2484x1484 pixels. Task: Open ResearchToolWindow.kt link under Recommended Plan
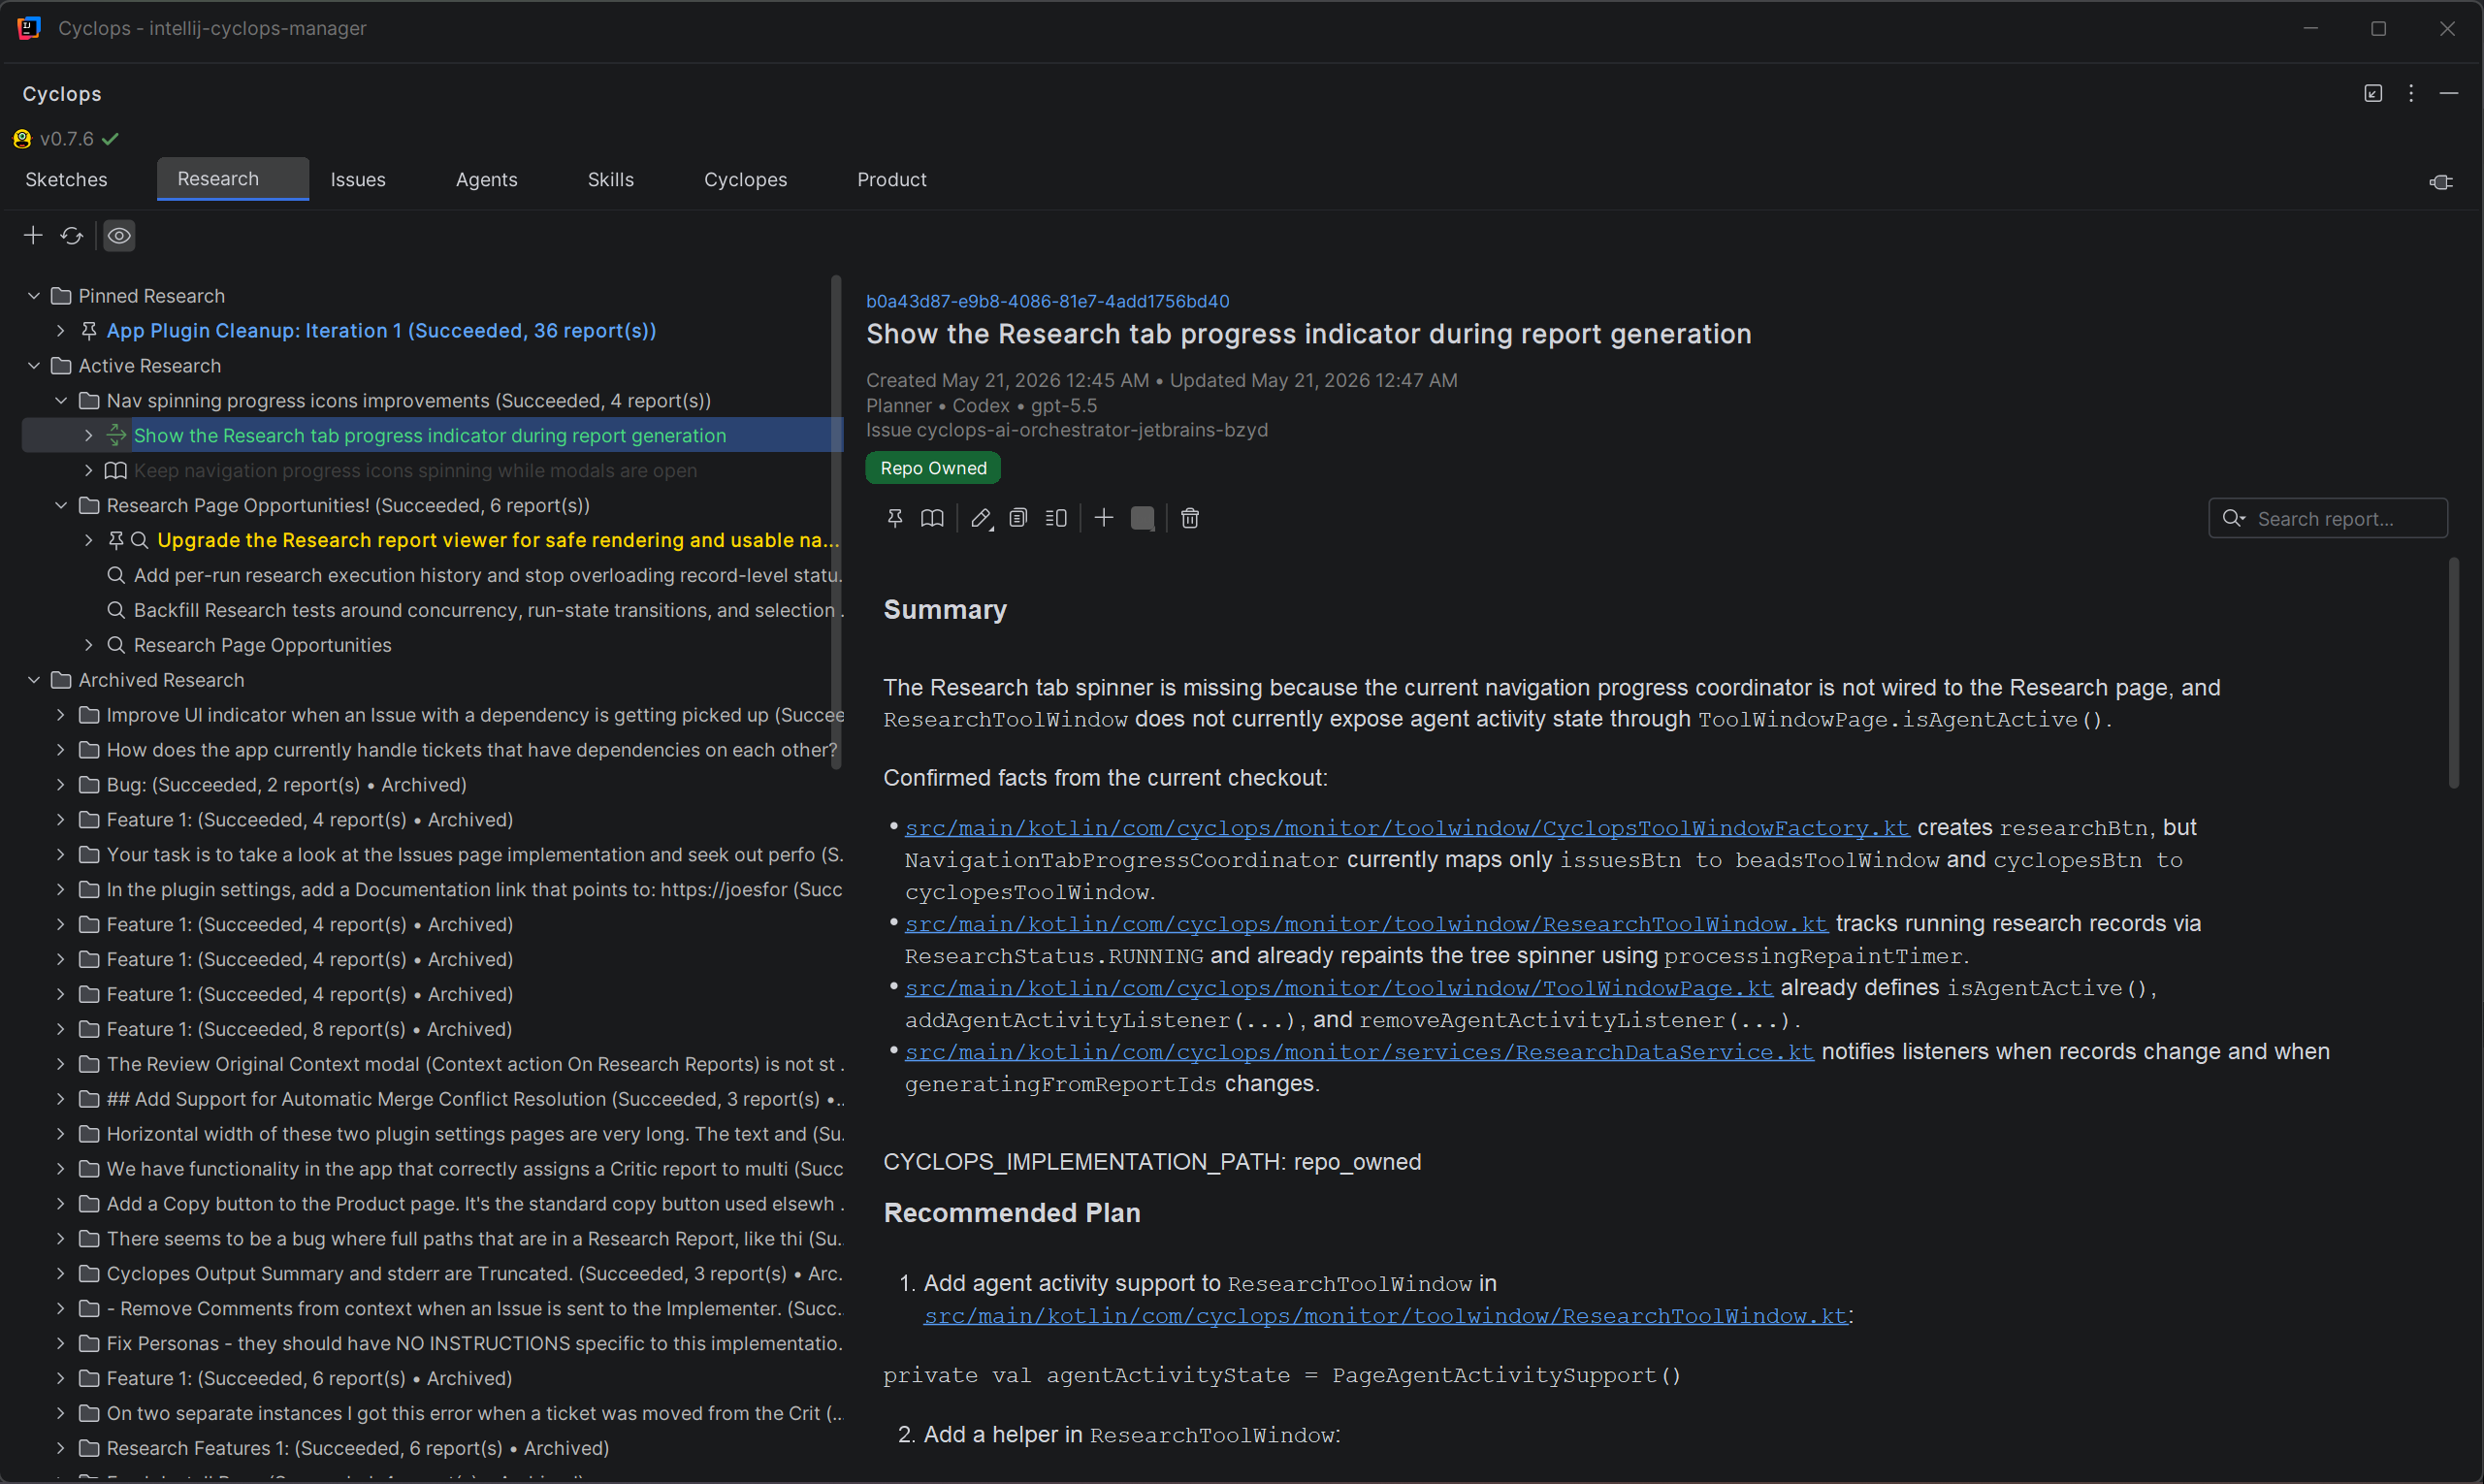click(x=1385, y=1316)
